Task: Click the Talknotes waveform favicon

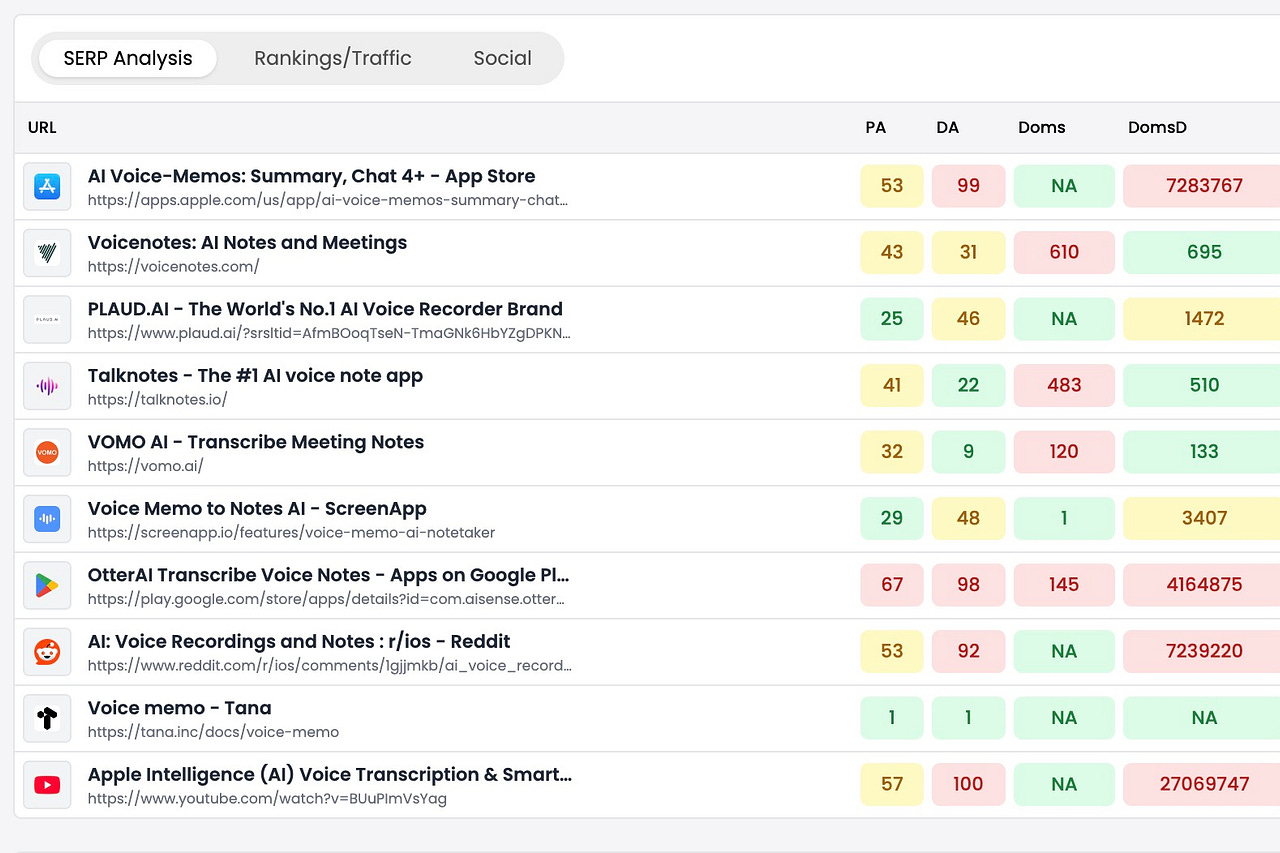Action: (x=47, y=386)
